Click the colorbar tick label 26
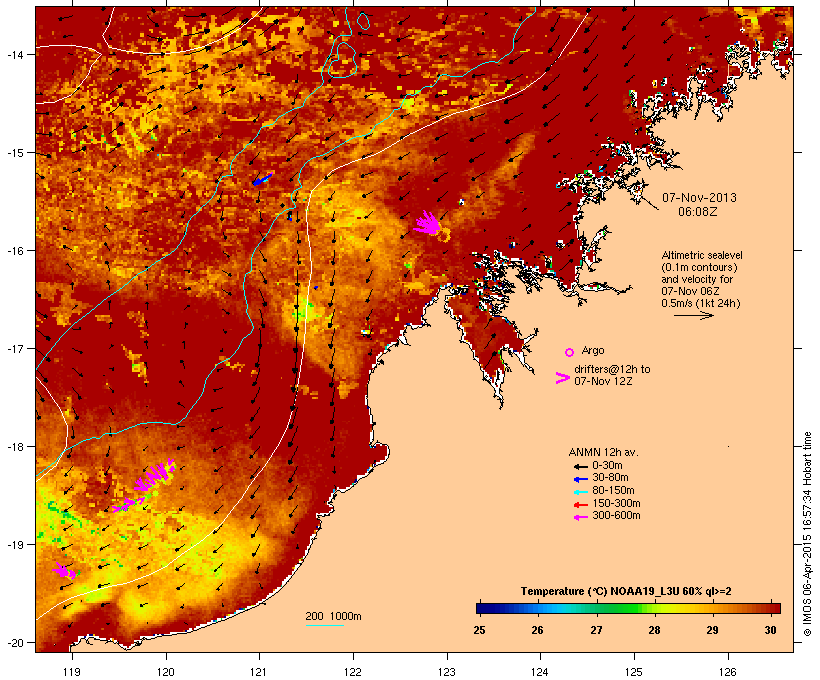 538,630
